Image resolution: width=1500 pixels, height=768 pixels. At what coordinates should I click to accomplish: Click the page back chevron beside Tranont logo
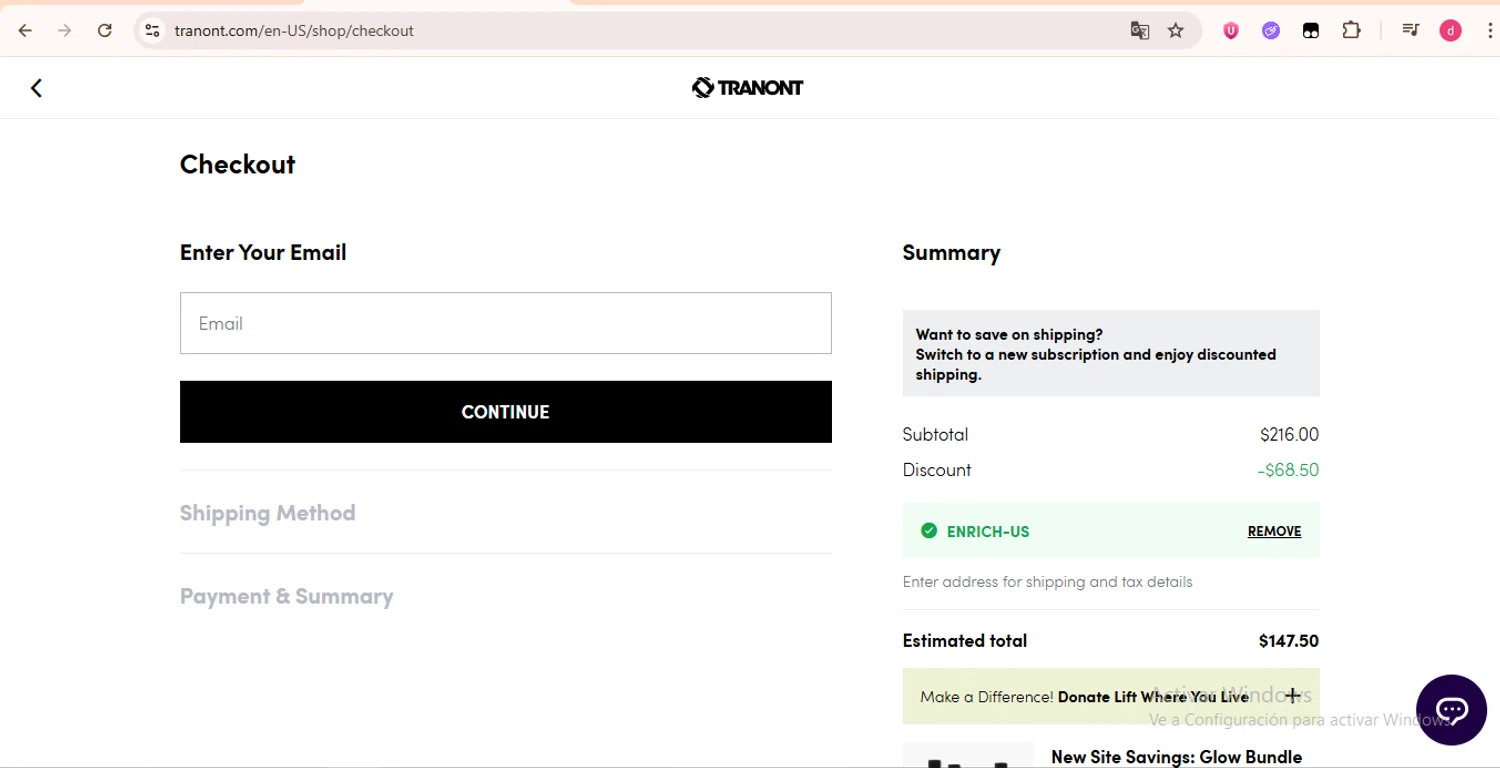click(x=36, y=88)
